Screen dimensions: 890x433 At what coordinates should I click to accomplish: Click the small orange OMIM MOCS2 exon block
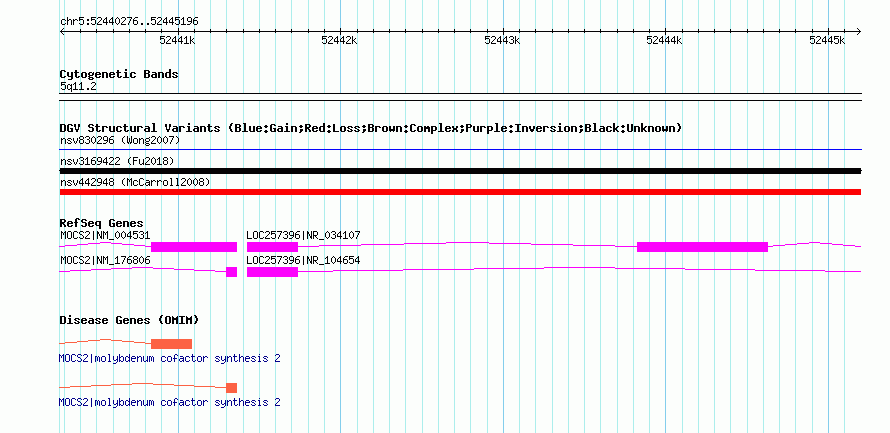(x=231, y=388)
